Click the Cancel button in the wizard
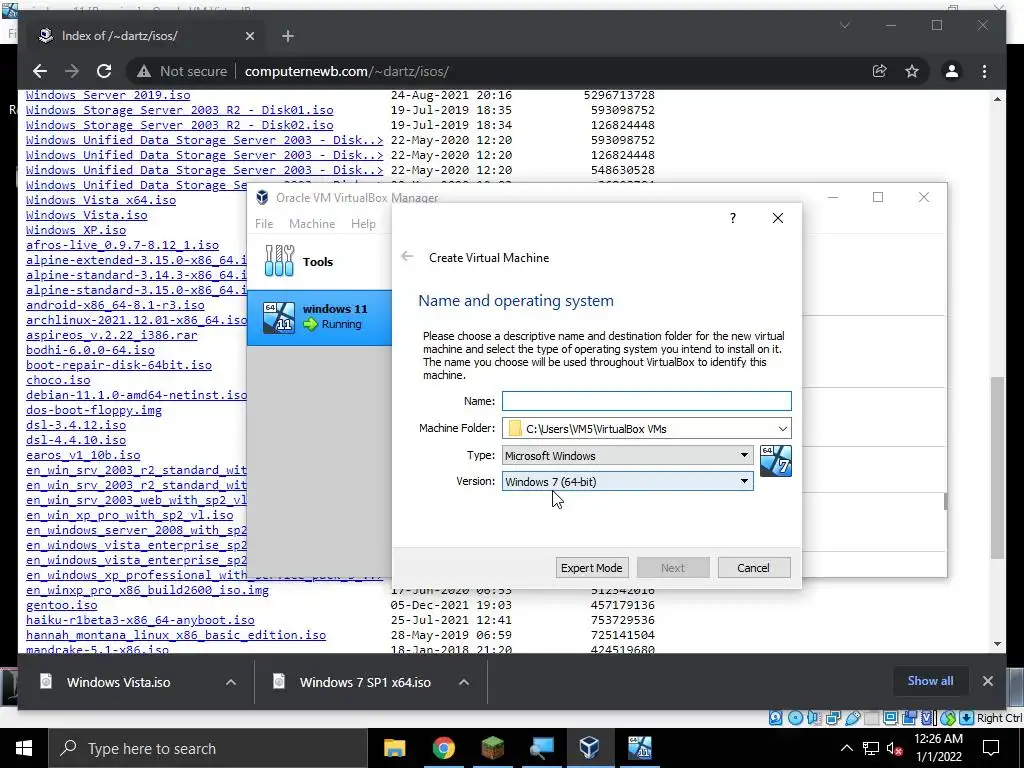1024x768 pixels. tap(754, 568)
